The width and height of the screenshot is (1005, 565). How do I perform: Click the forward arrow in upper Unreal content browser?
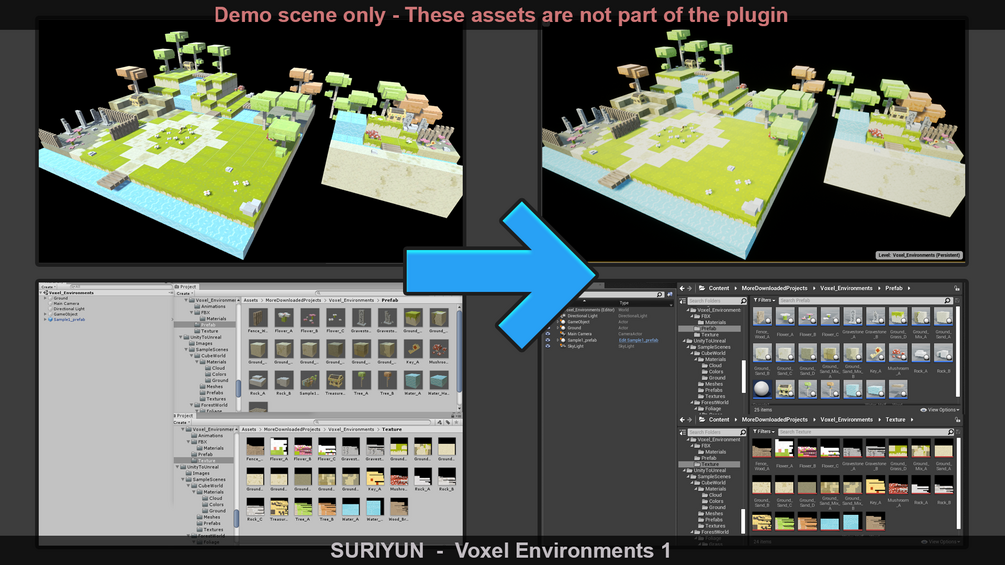[x=690, y=288]
